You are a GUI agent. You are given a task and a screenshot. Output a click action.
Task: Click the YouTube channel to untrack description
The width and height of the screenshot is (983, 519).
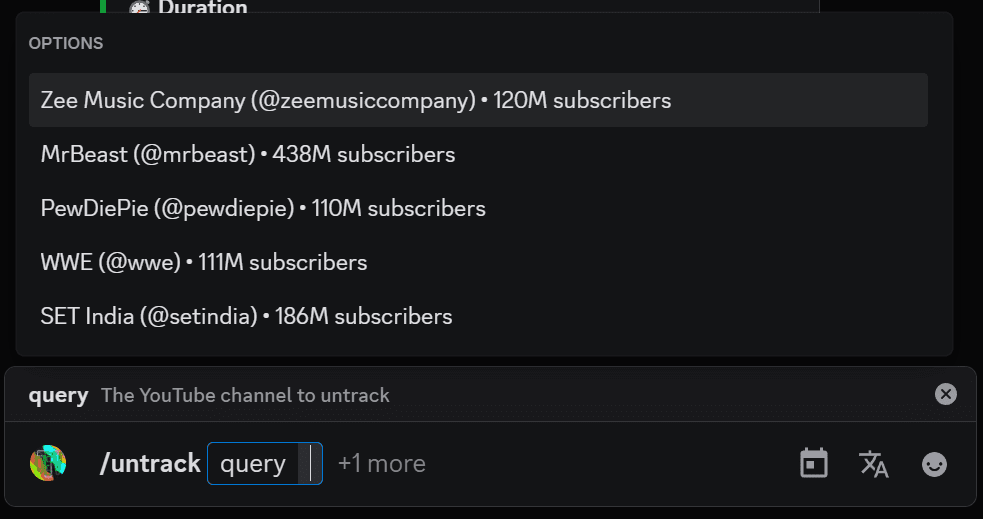pos(245,395)
